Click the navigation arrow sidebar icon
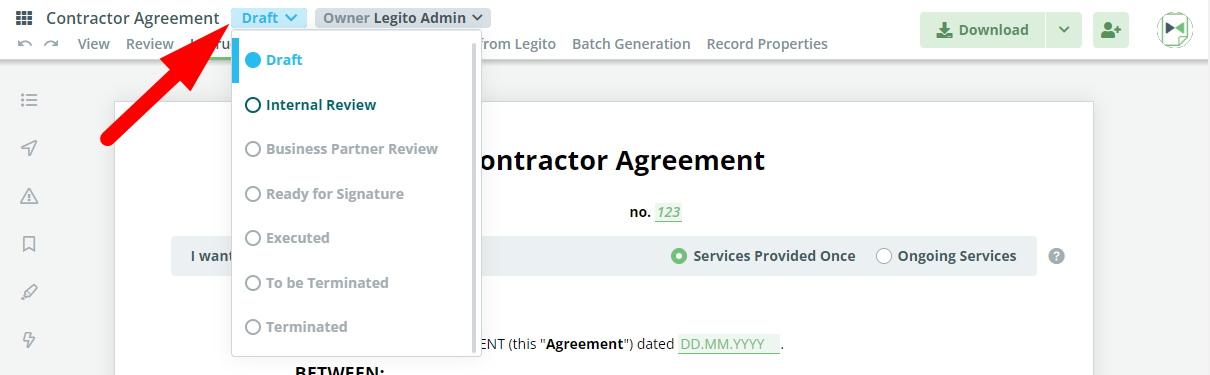Viewport: 1210px width, 375px height. [x=29, y=148]
